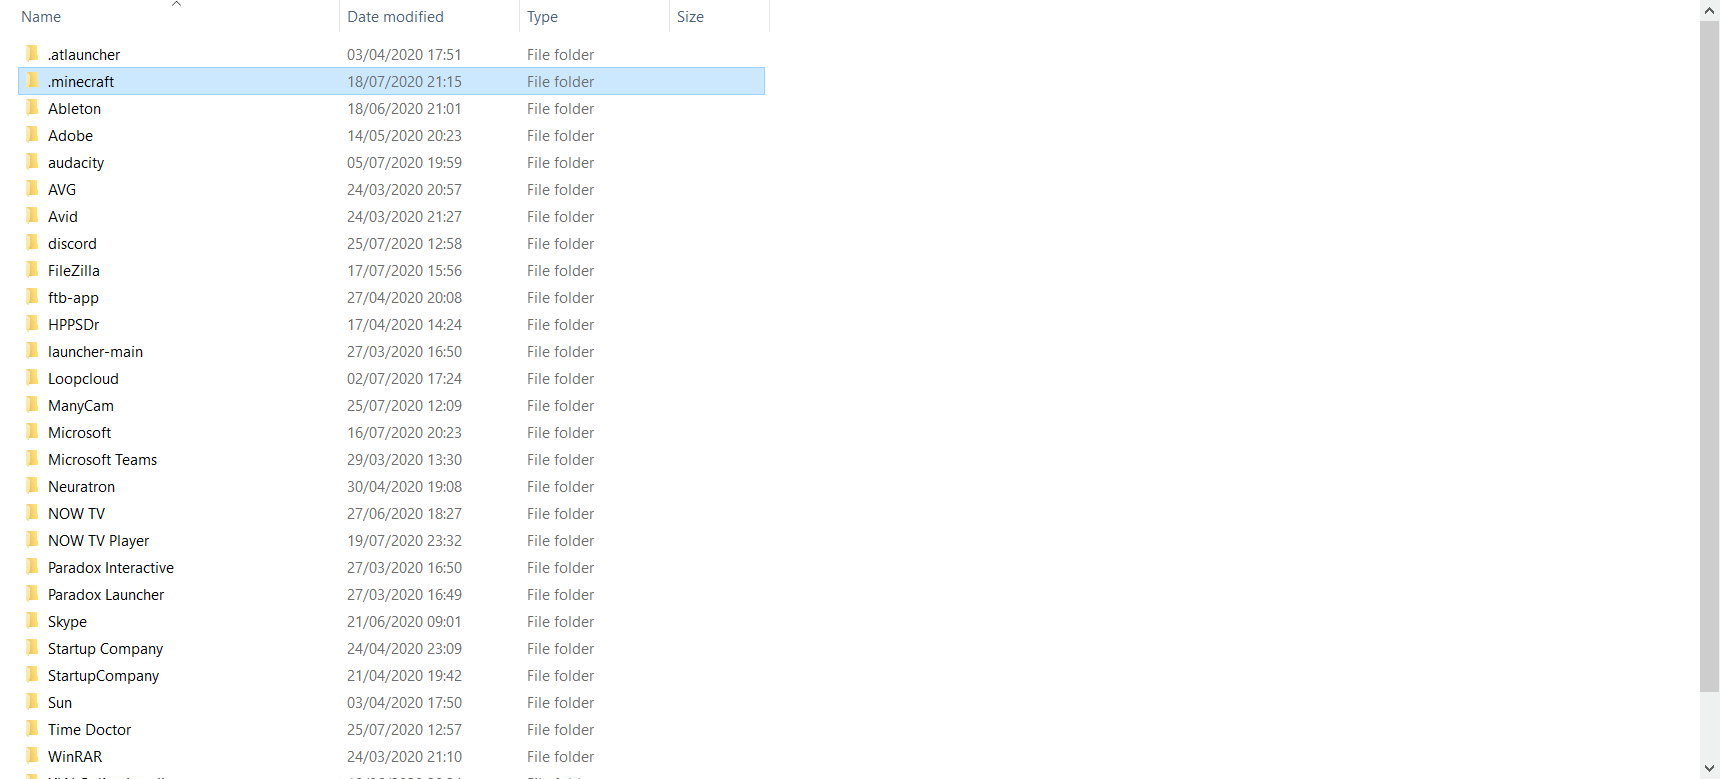
Task: Select the discord folder icon
Action: point(32,242)
